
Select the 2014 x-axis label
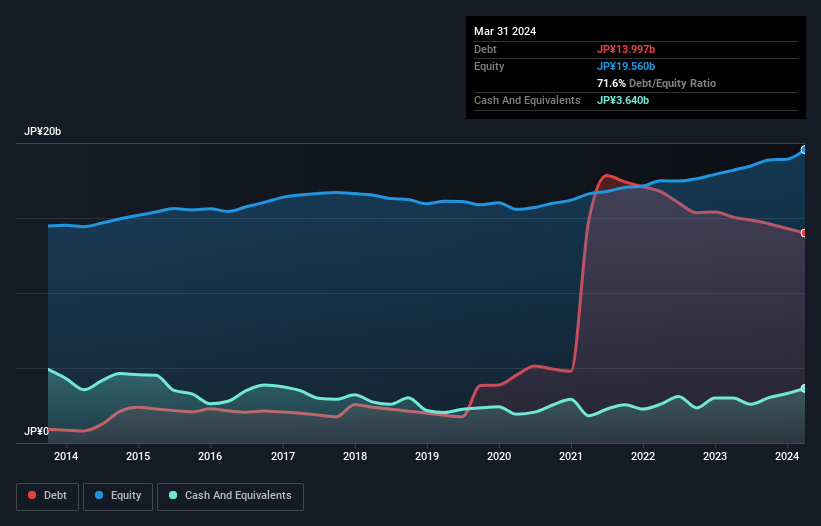click(66, 456)
